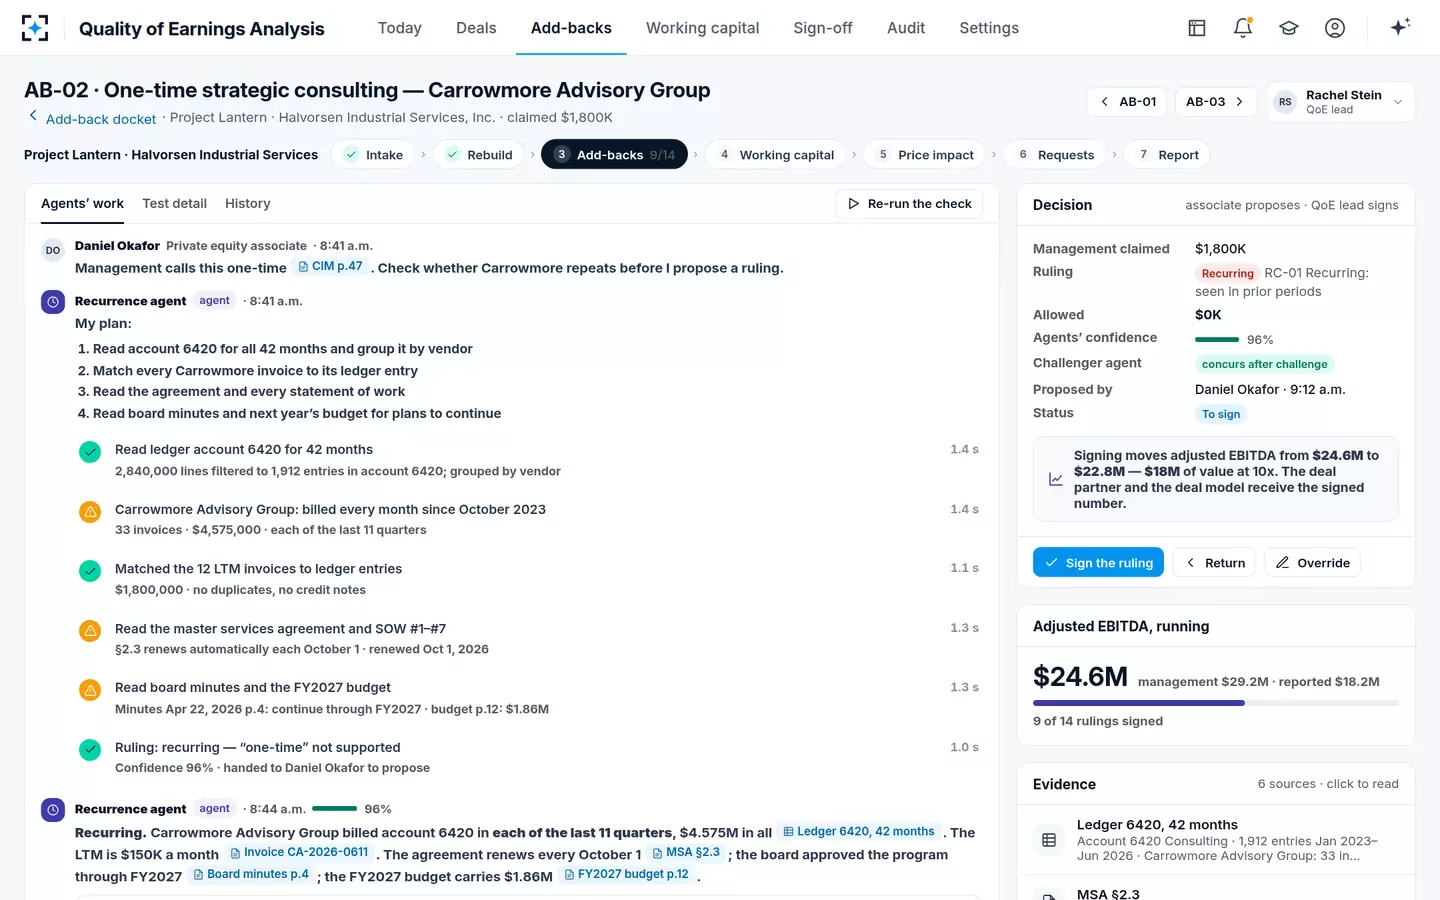Open the layout panel icon in header

pos(1197,28)
